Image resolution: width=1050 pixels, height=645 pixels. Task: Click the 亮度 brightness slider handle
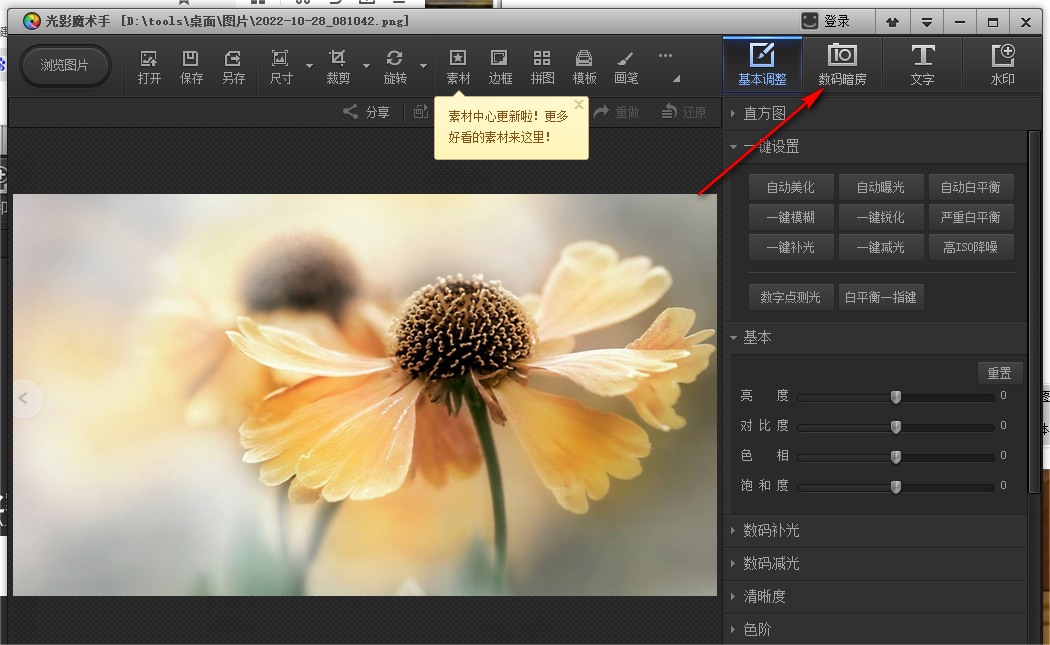(896, 397)
